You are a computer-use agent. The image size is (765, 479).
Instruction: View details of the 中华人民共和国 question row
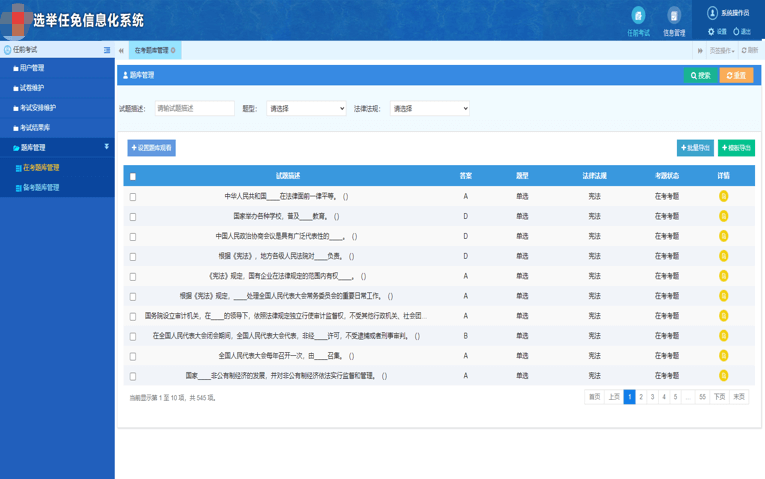[724, 196]
